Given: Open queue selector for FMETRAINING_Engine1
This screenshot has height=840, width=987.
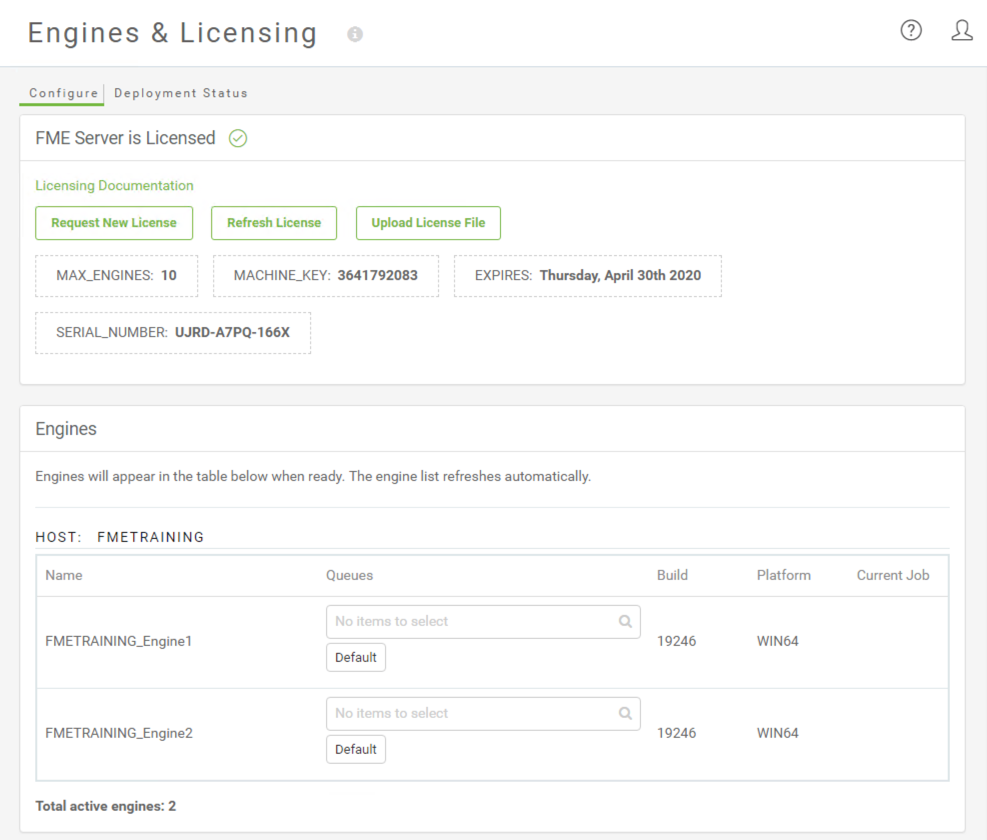Looking at the screenshot, I should 483,621.
